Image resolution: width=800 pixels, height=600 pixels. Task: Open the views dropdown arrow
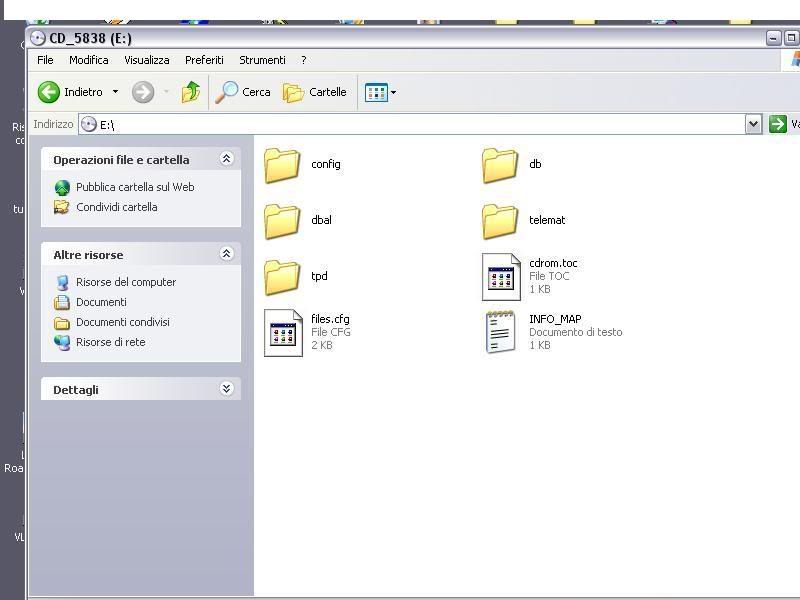[393, 93]
